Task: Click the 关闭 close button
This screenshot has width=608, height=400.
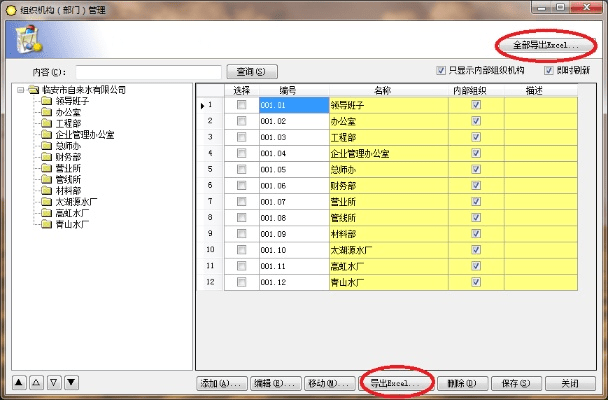Action: (570, 384)
